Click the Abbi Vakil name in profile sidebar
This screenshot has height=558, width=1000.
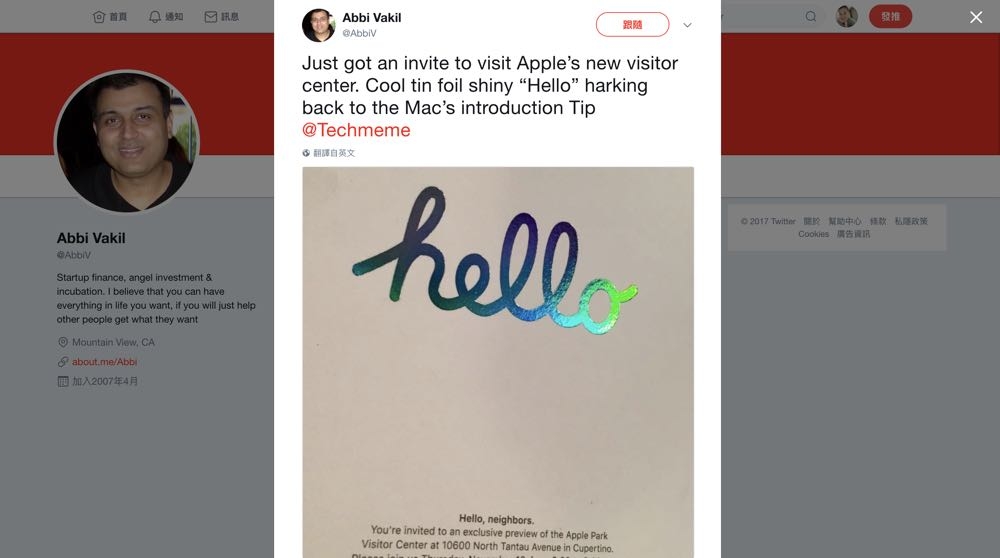[x=91, y=239]
